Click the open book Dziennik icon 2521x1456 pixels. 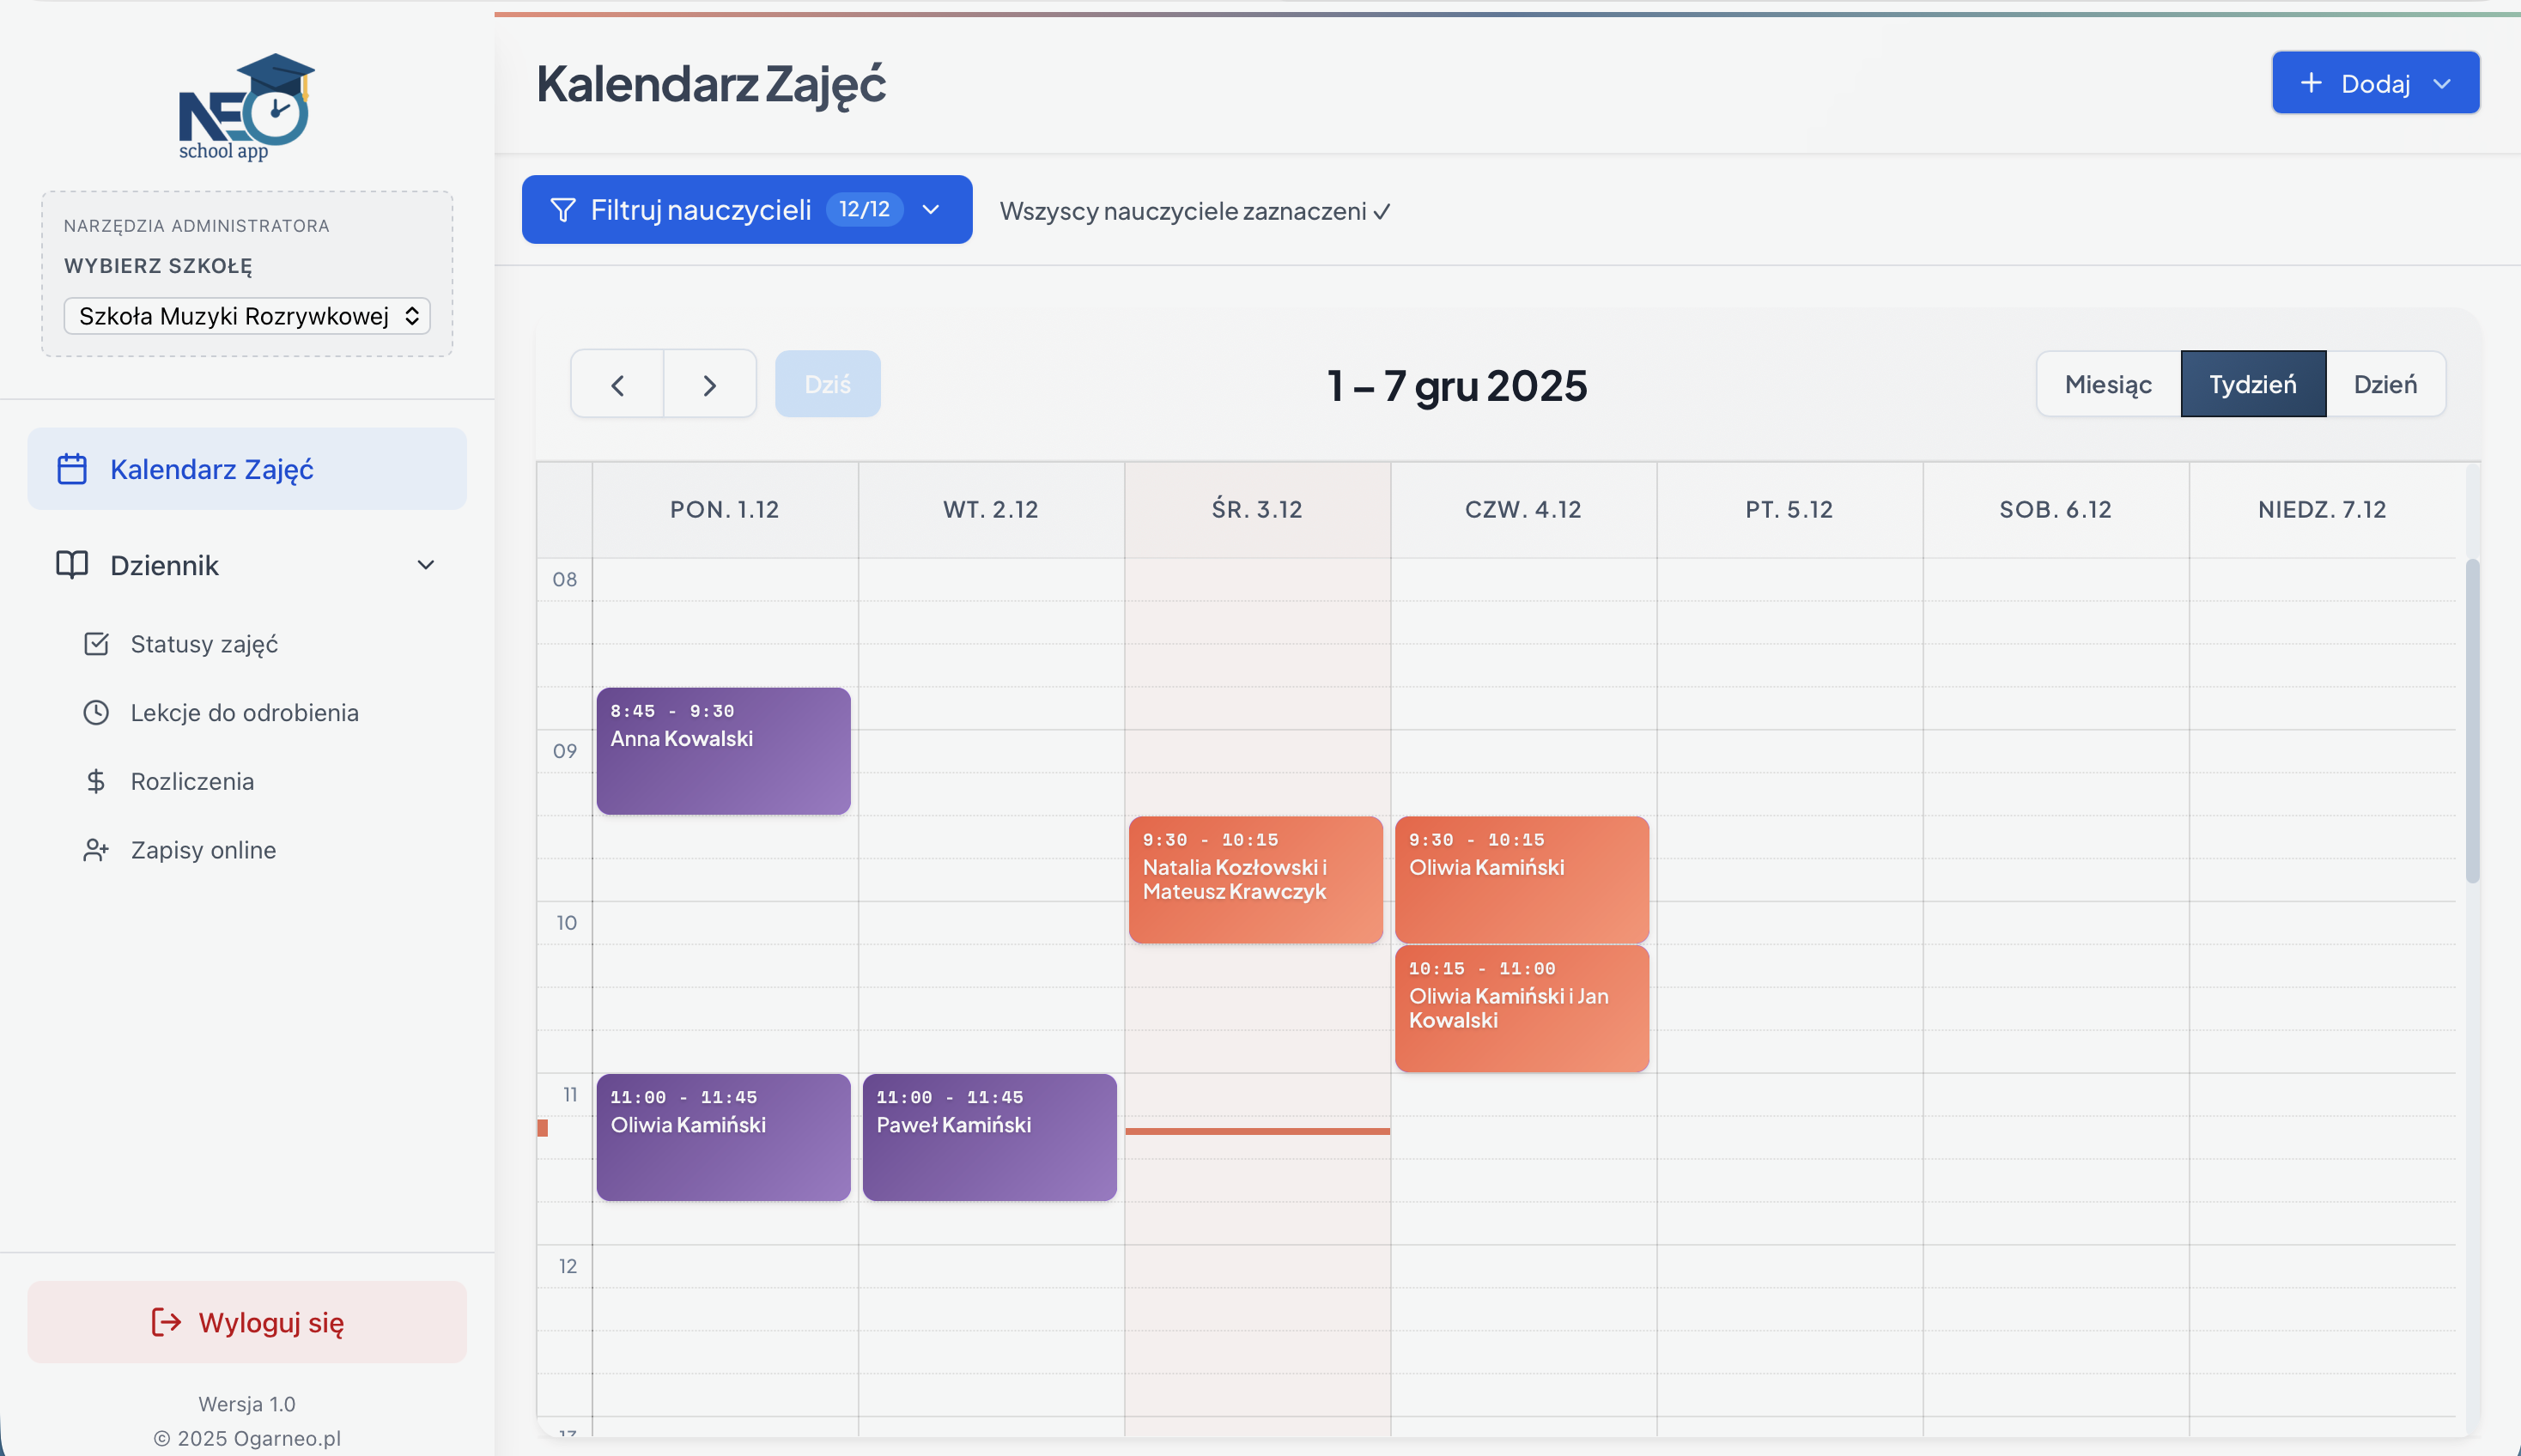[x=72, y=565]
